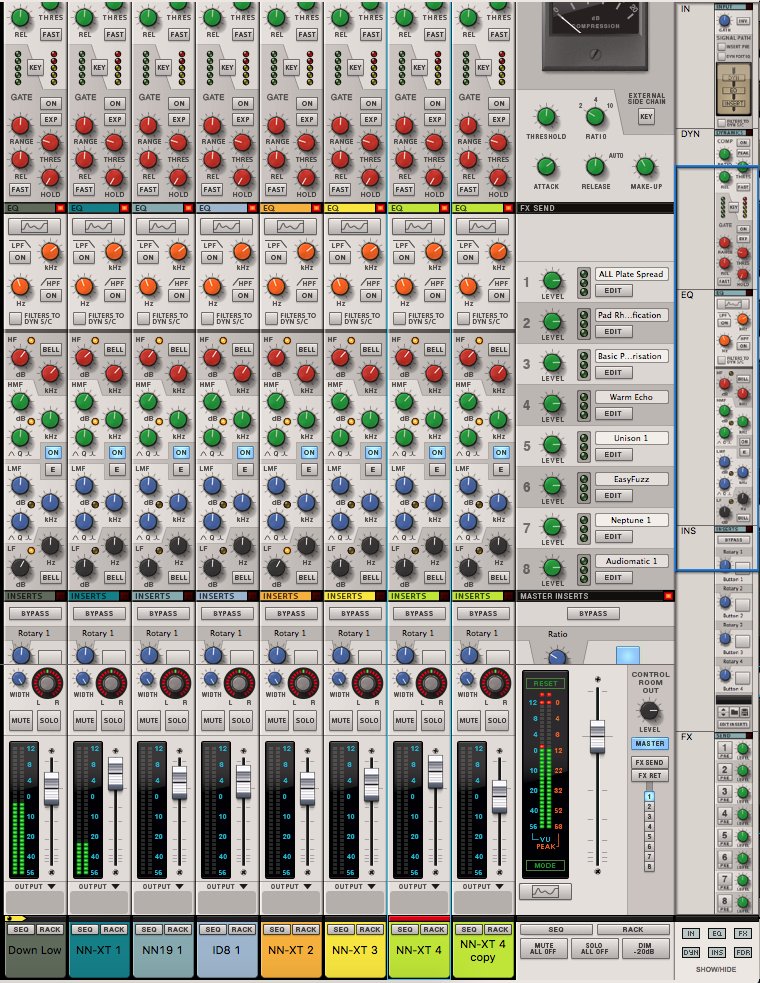The width and height of the screenshot is (760, 983).
Task: Reset the master meter peak with RESET
Action: [545, 683]
